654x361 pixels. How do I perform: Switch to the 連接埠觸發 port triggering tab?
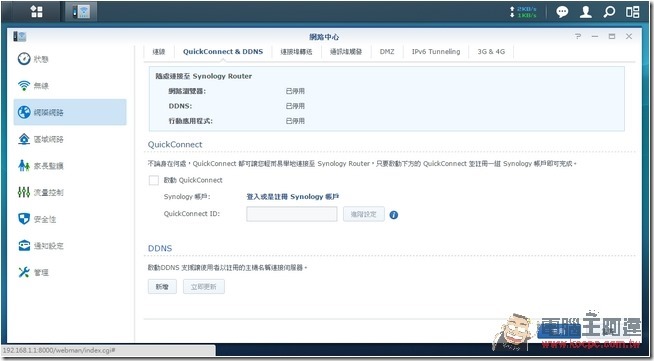tap(346, 52)
